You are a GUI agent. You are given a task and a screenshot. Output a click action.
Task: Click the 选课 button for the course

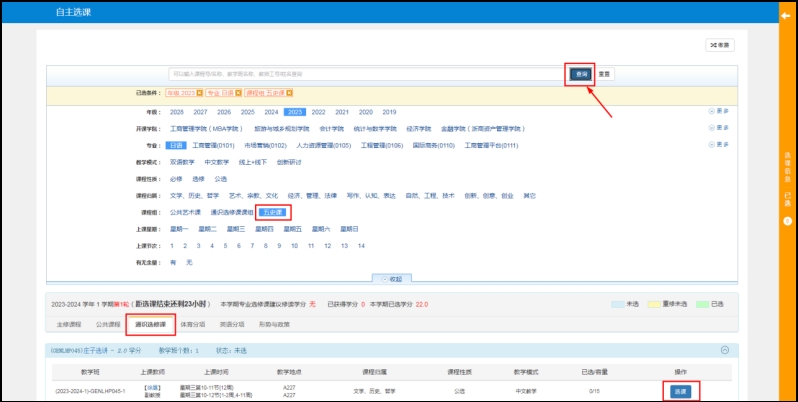pyautogui.click(x=680, y=391)
